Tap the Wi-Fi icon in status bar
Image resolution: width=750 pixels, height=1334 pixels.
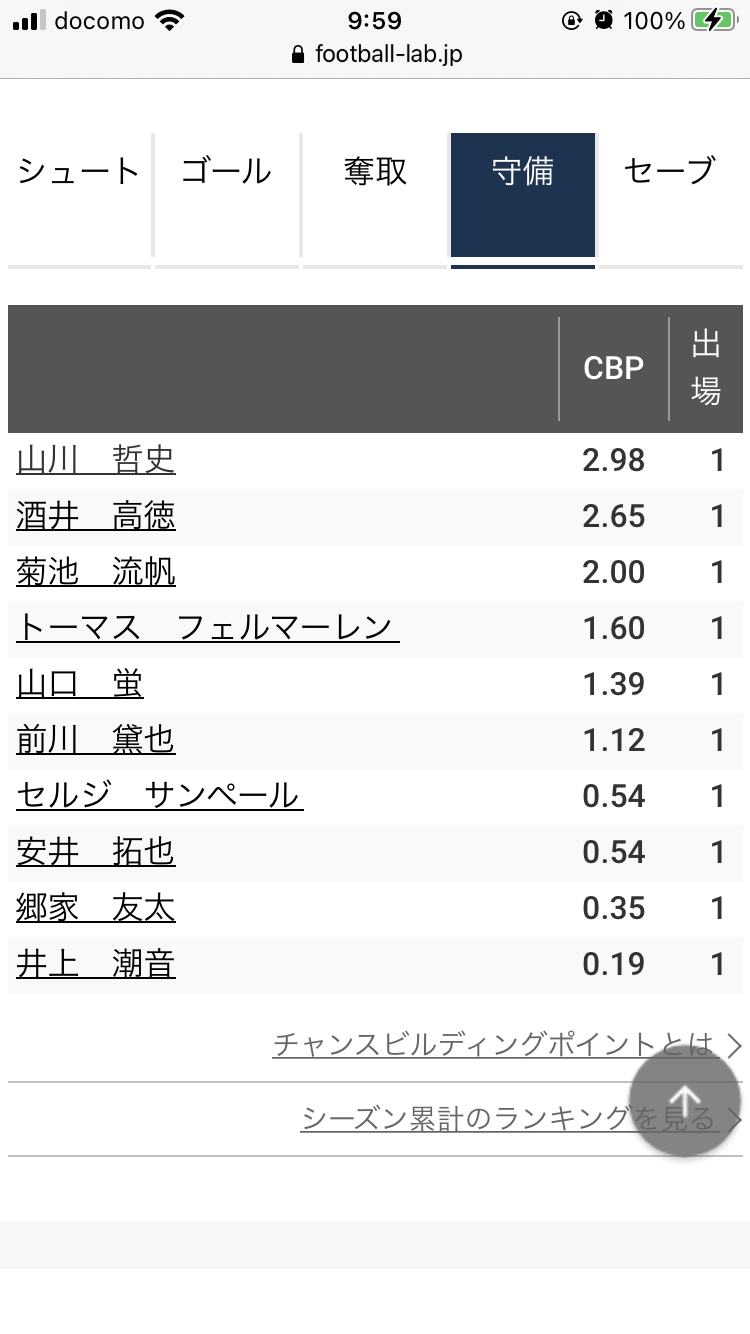[172, 21]
